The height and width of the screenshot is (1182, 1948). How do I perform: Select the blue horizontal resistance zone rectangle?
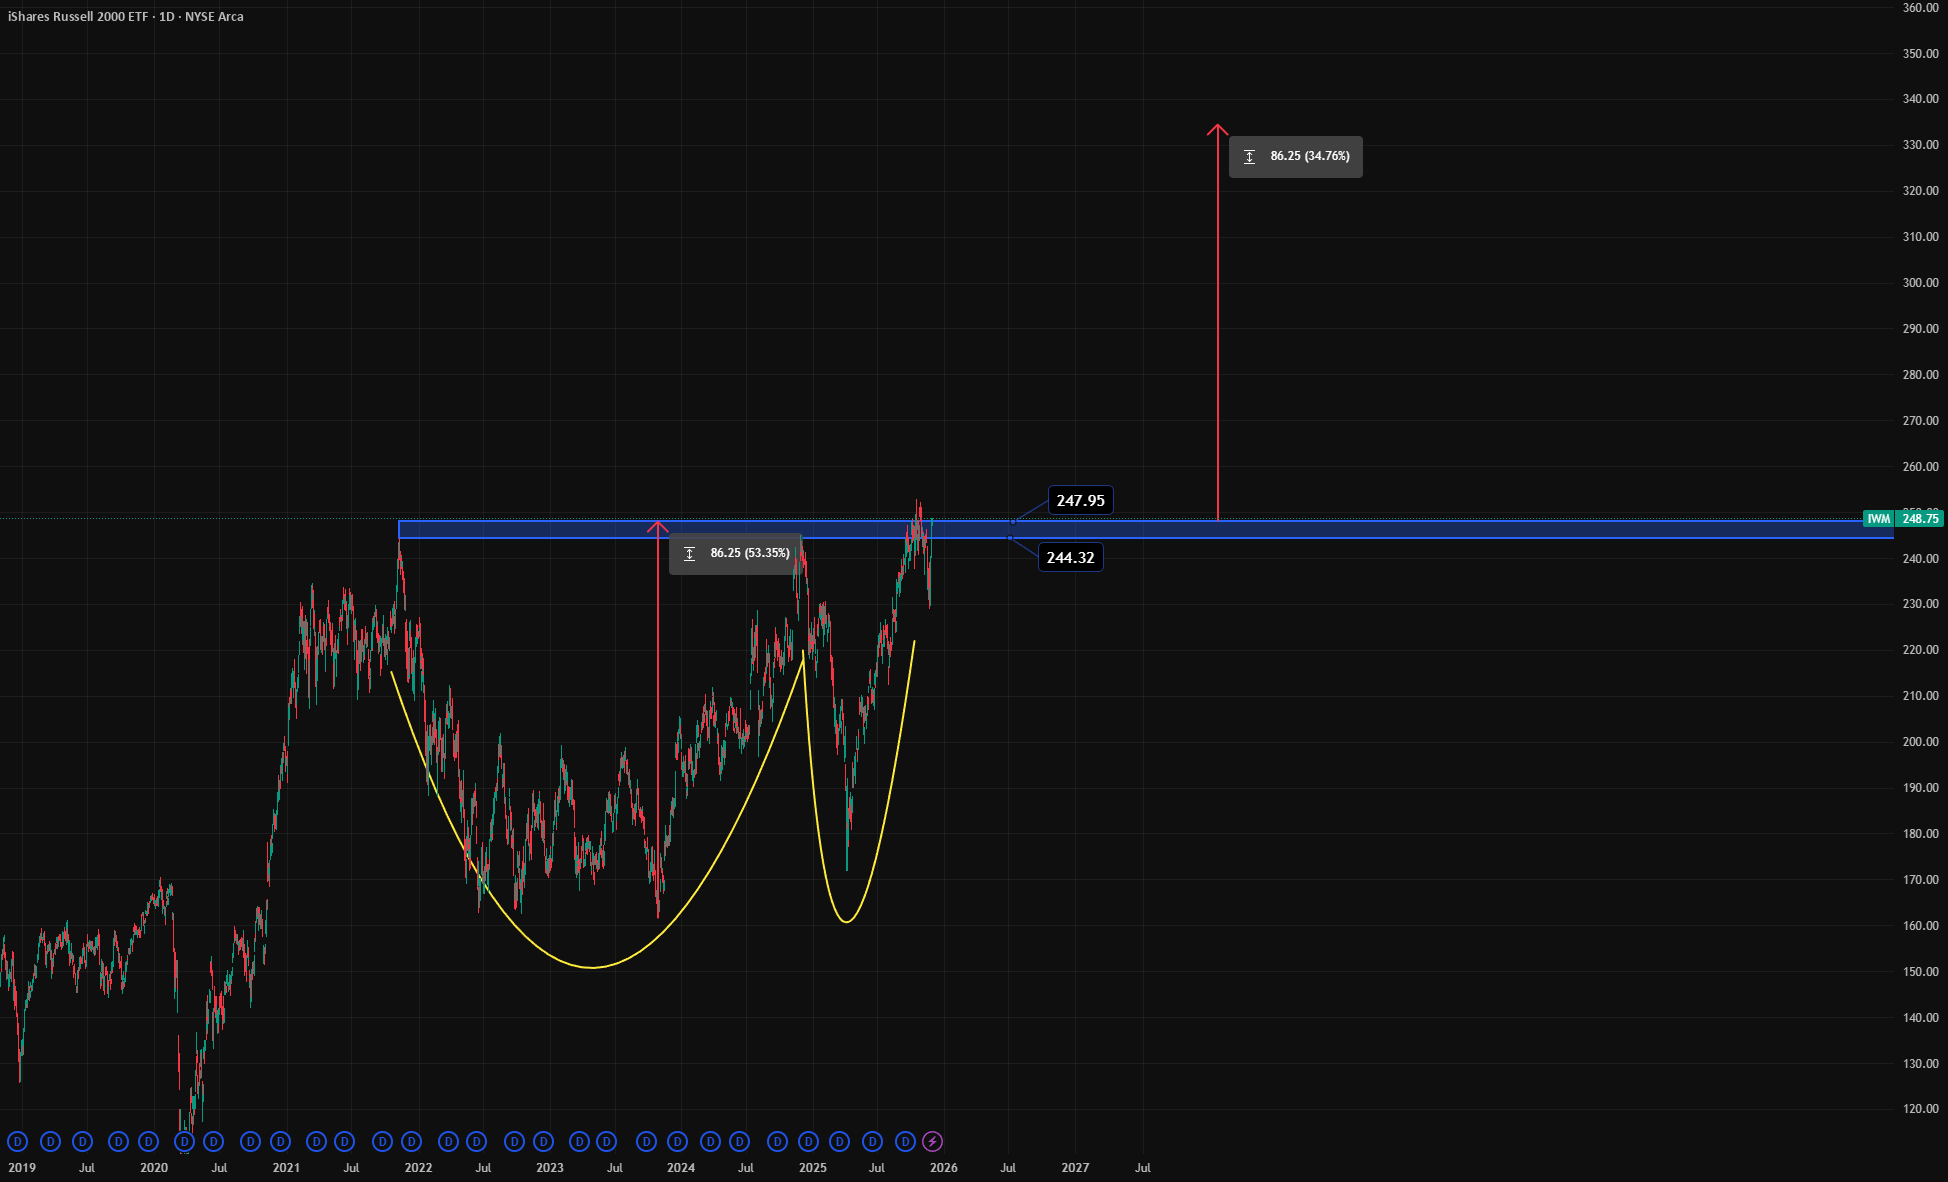point(1146,530)
